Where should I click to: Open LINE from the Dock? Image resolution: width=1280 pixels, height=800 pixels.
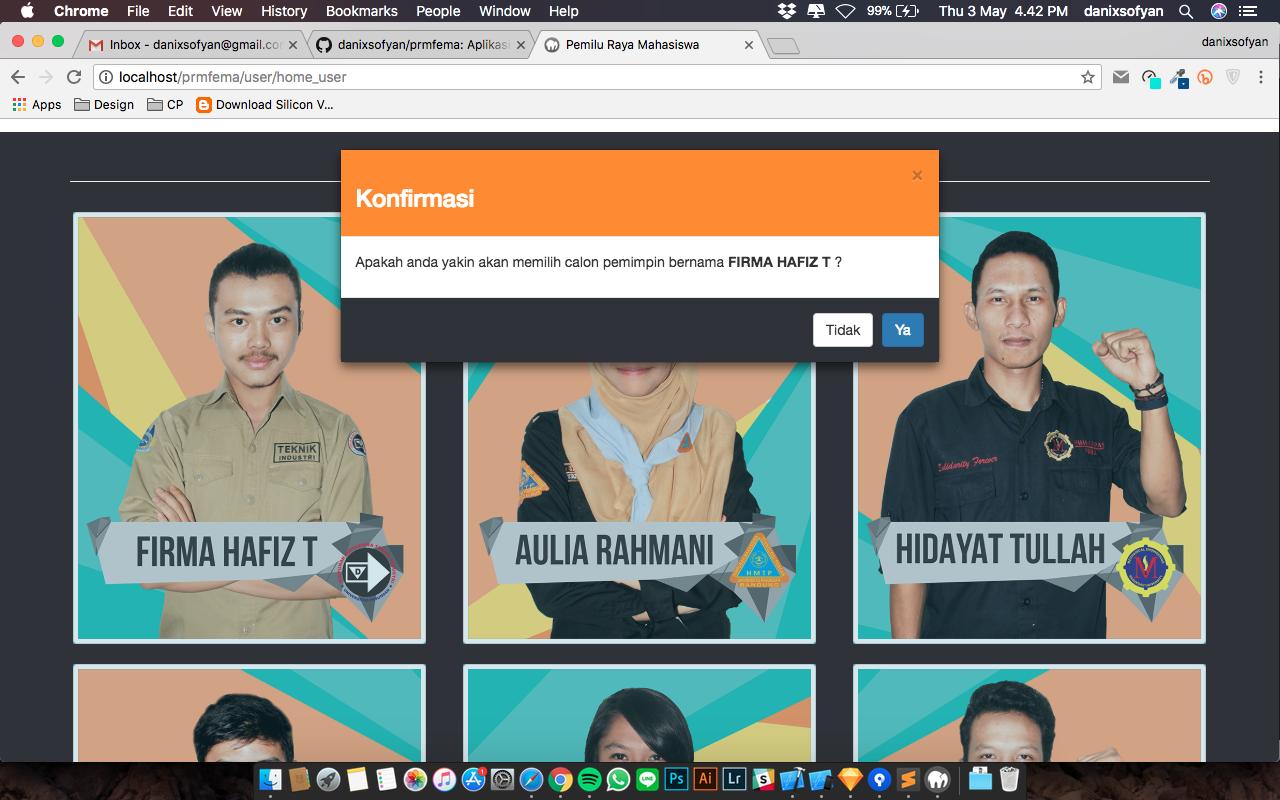tap(648, 779)
